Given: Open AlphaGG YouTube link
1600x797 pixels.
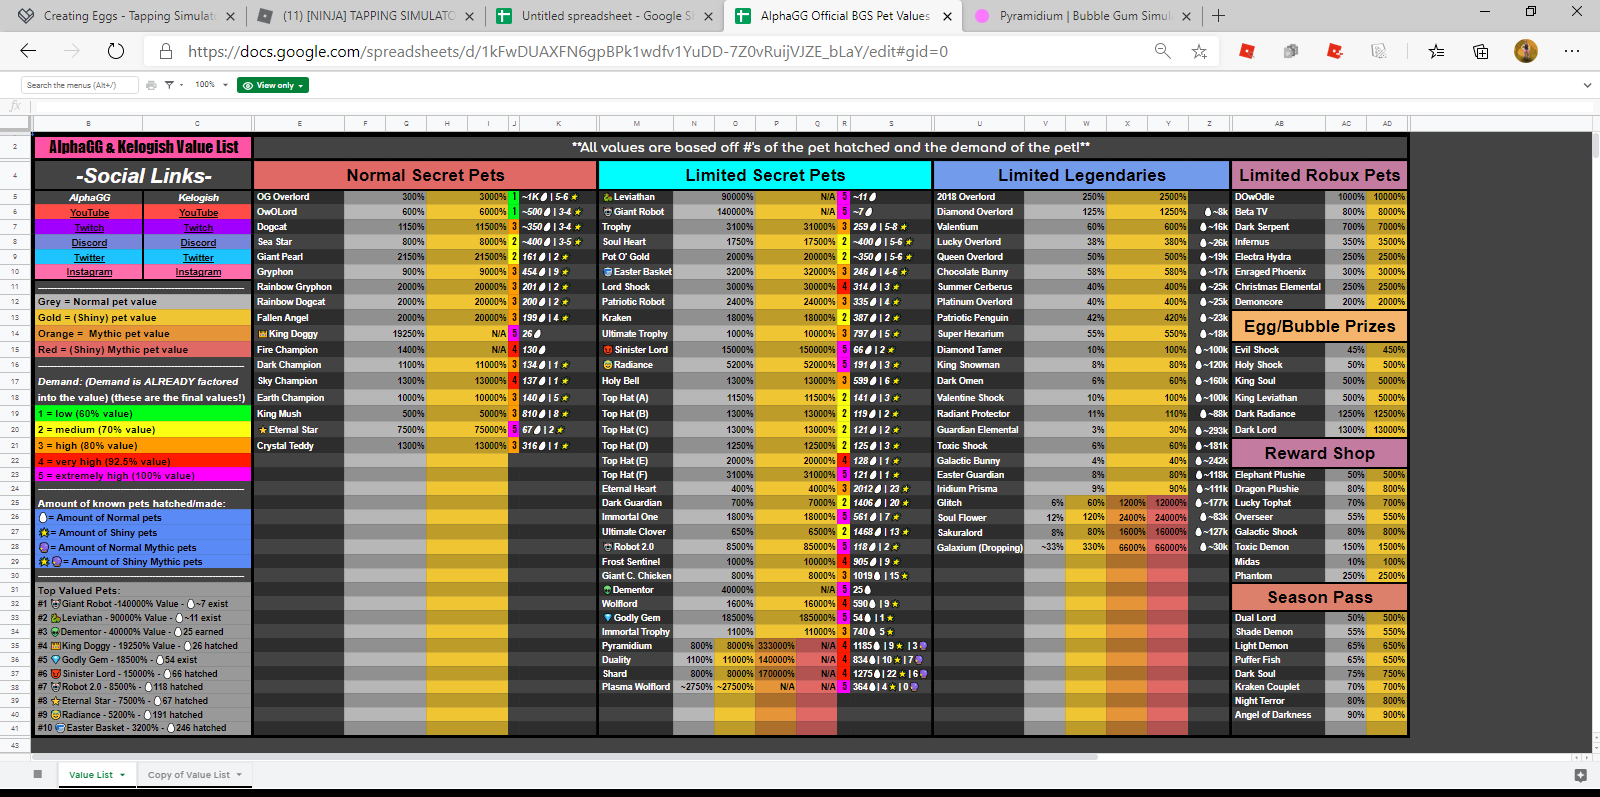Looking at the screenshot, I should click(89, 212).
